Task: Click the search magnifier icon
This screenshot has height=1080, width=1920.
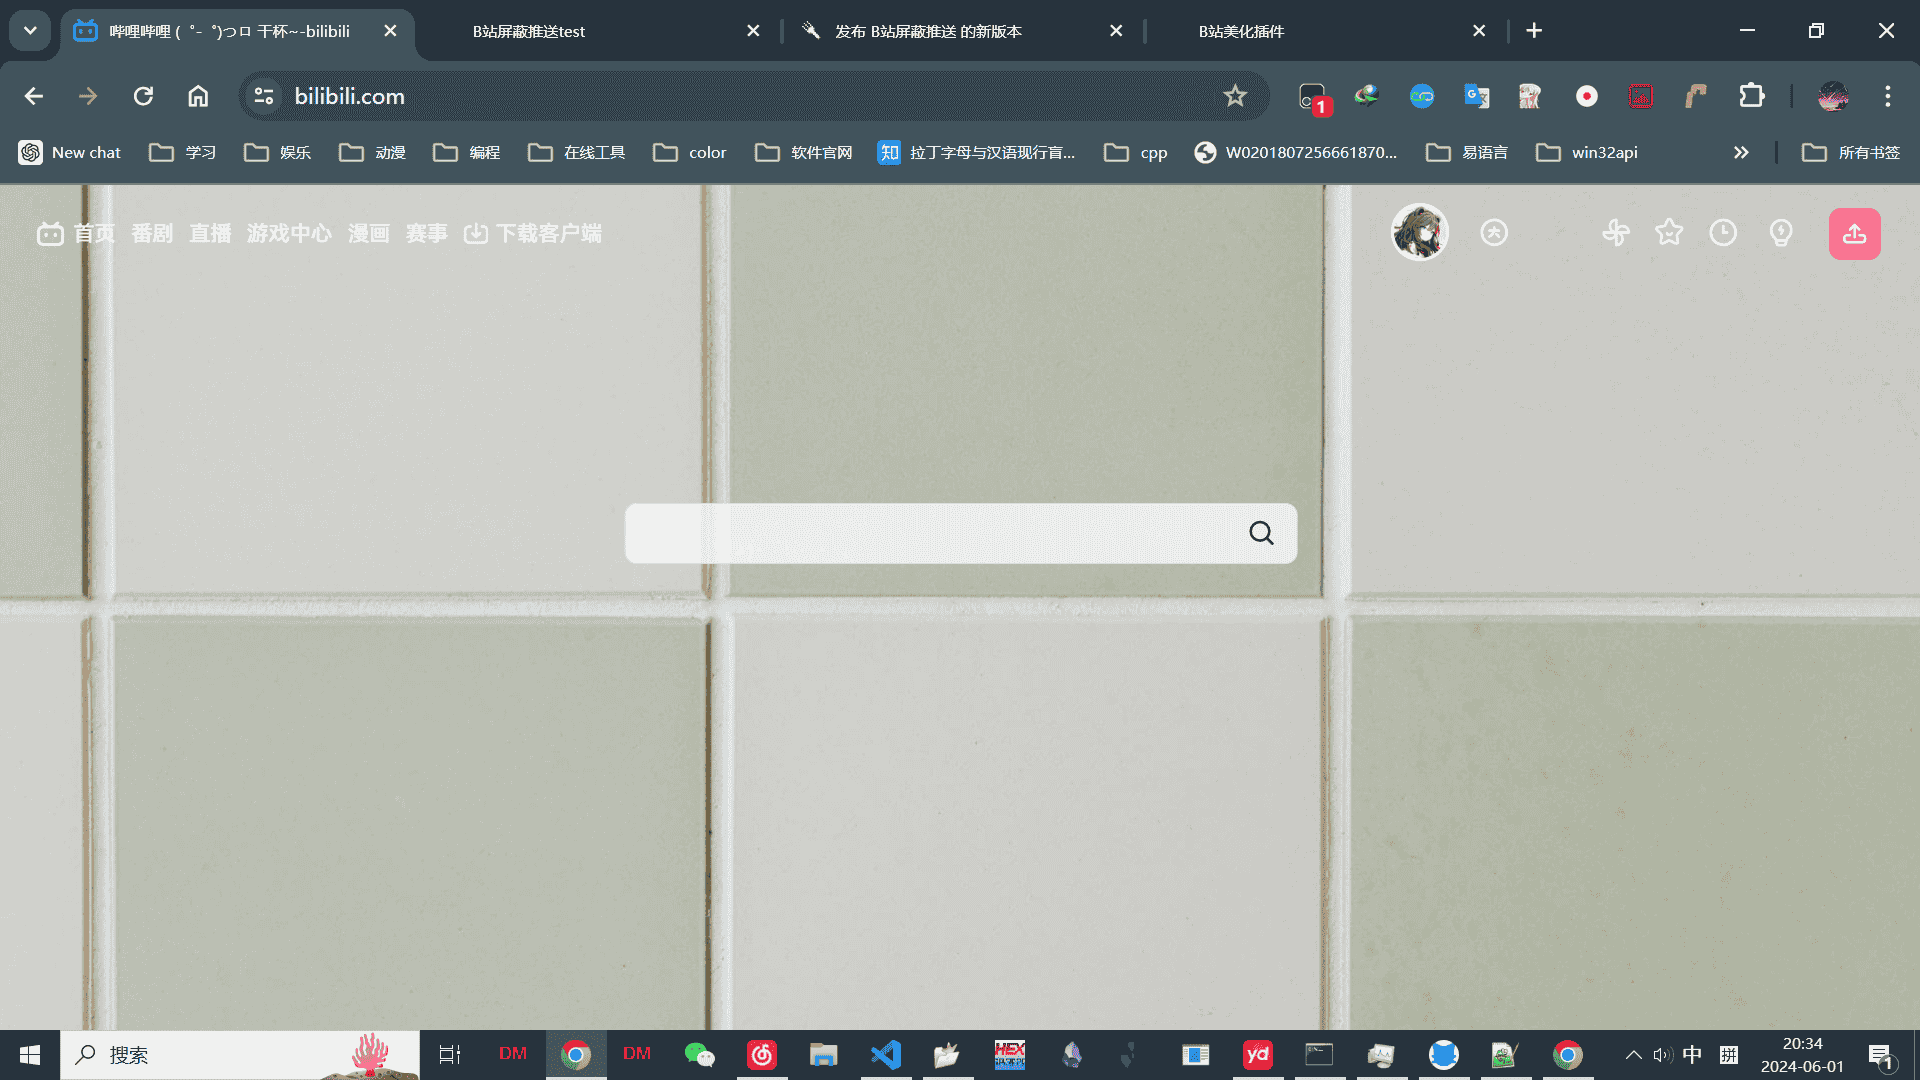Action: coord(1261,533)
